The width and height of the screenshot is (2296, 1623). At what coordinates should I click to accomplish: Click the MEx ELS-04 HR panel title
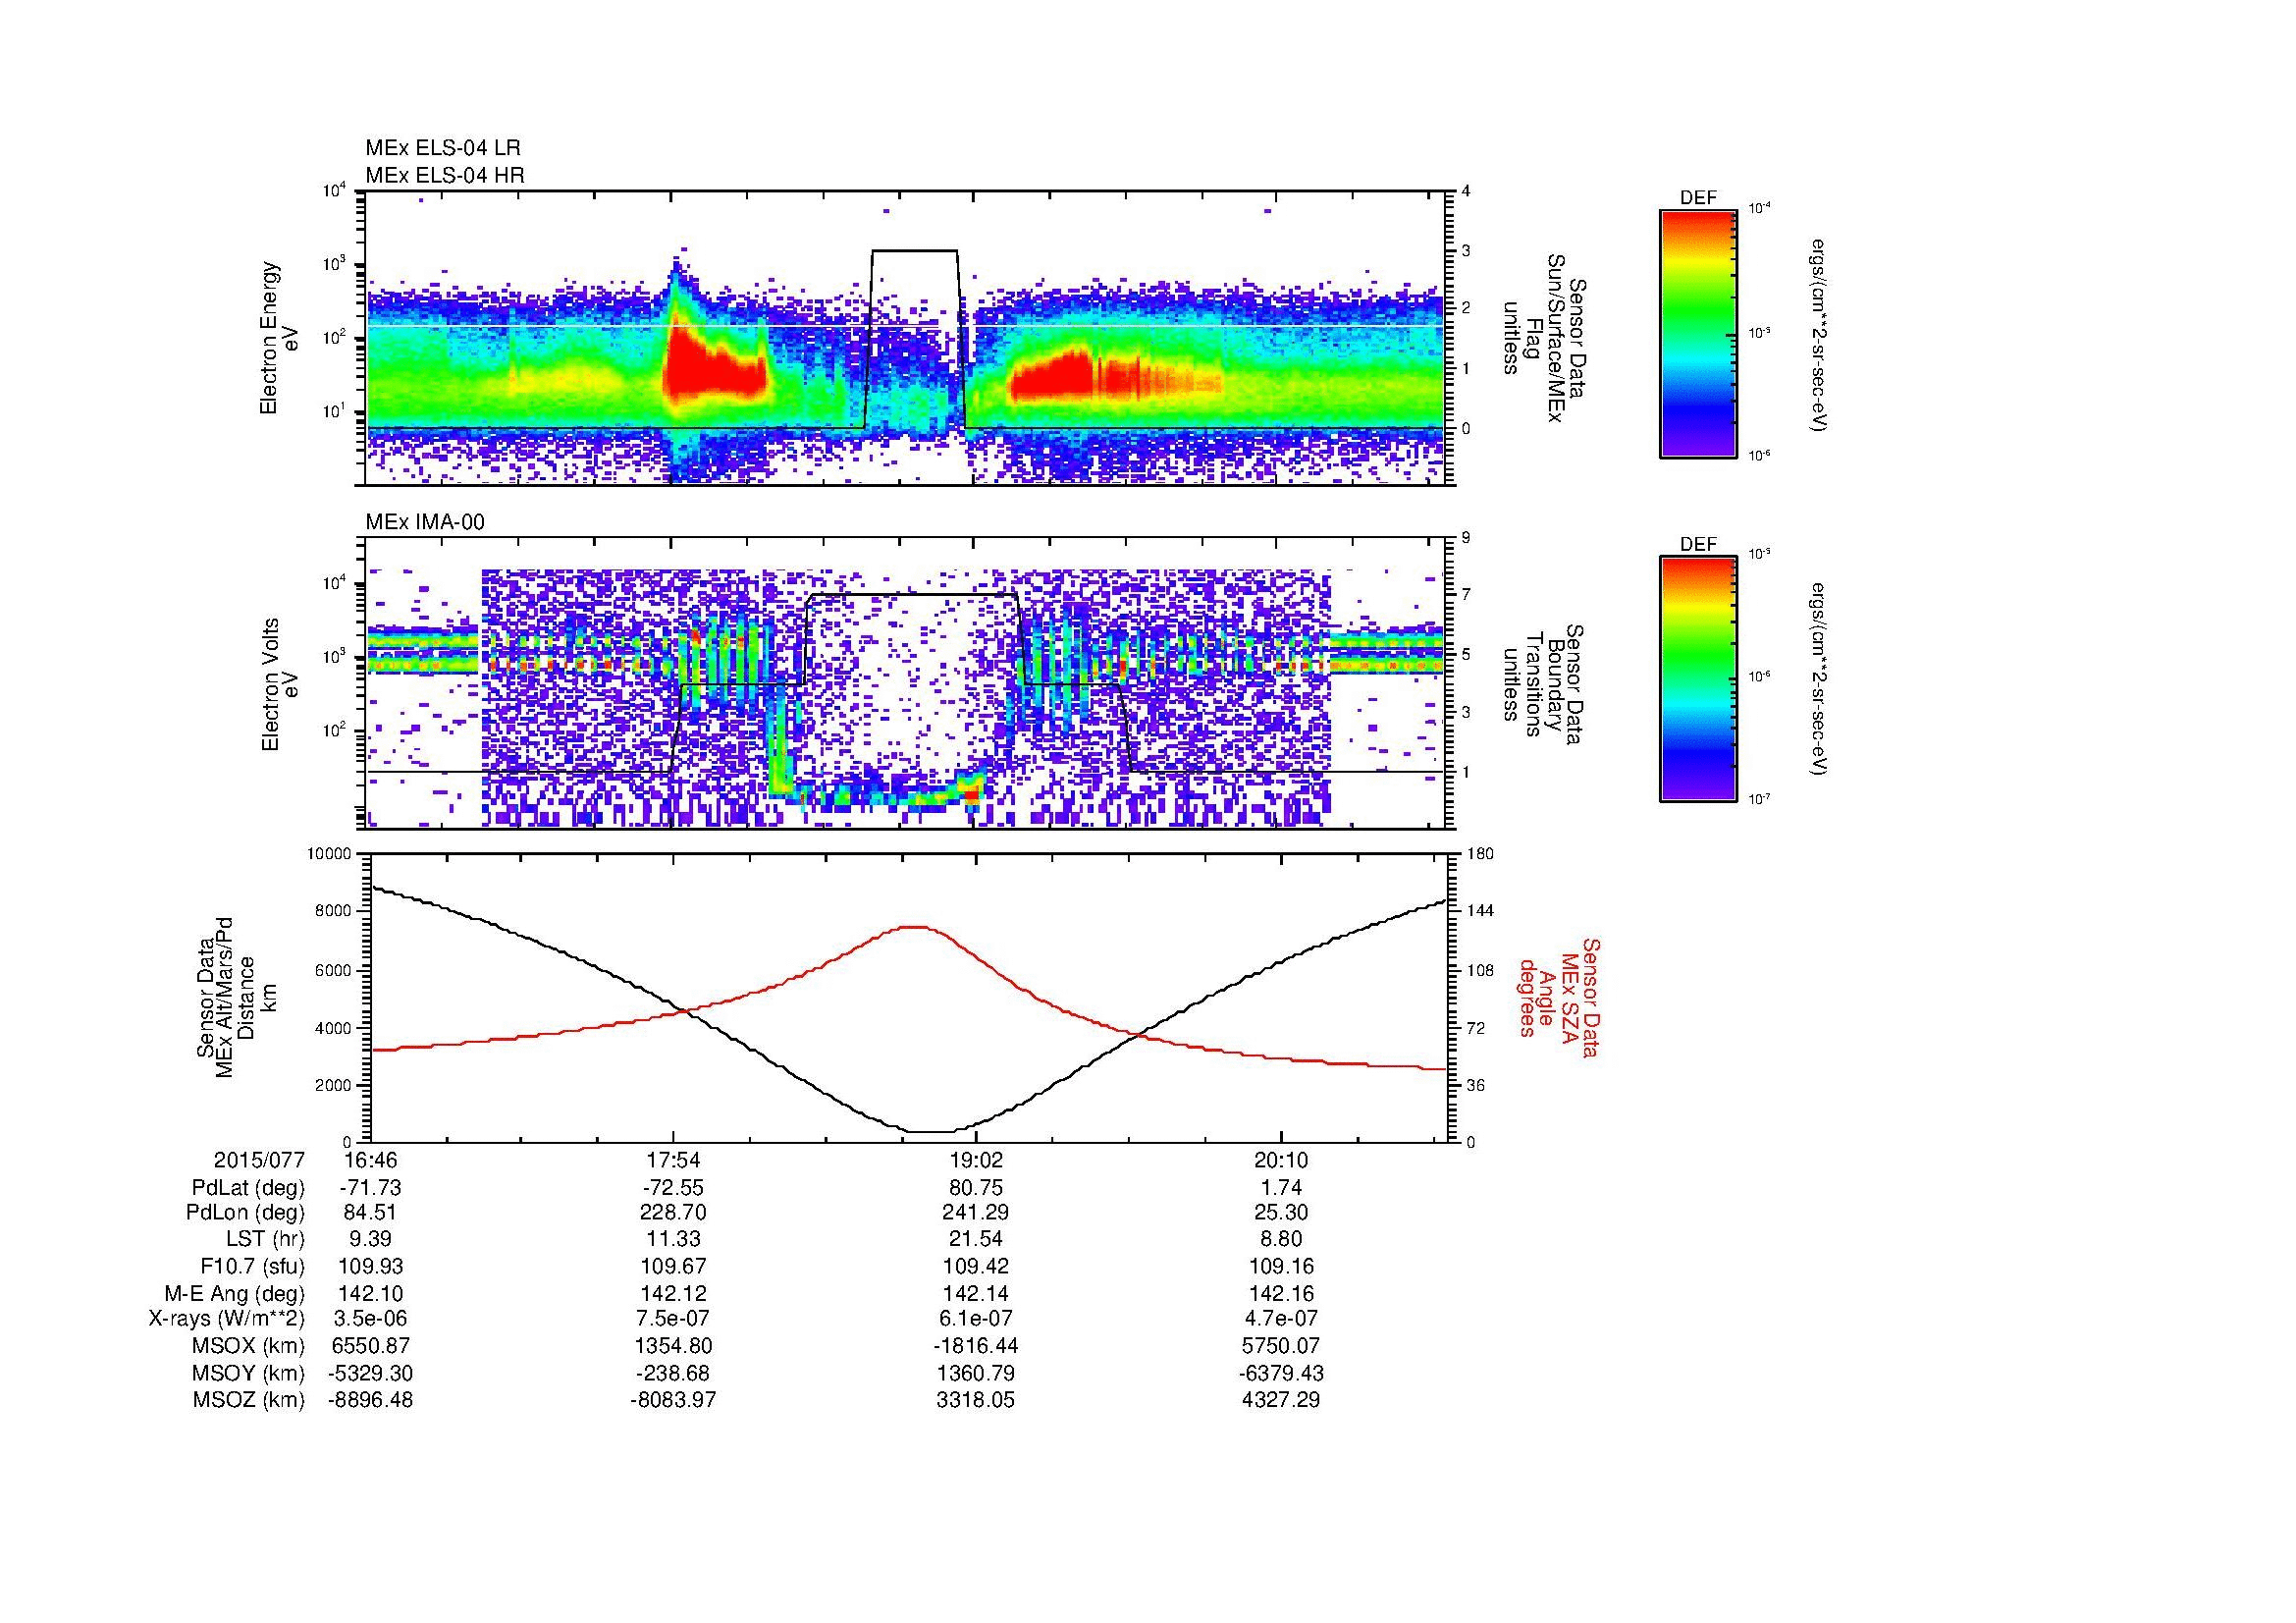[445, 175]
